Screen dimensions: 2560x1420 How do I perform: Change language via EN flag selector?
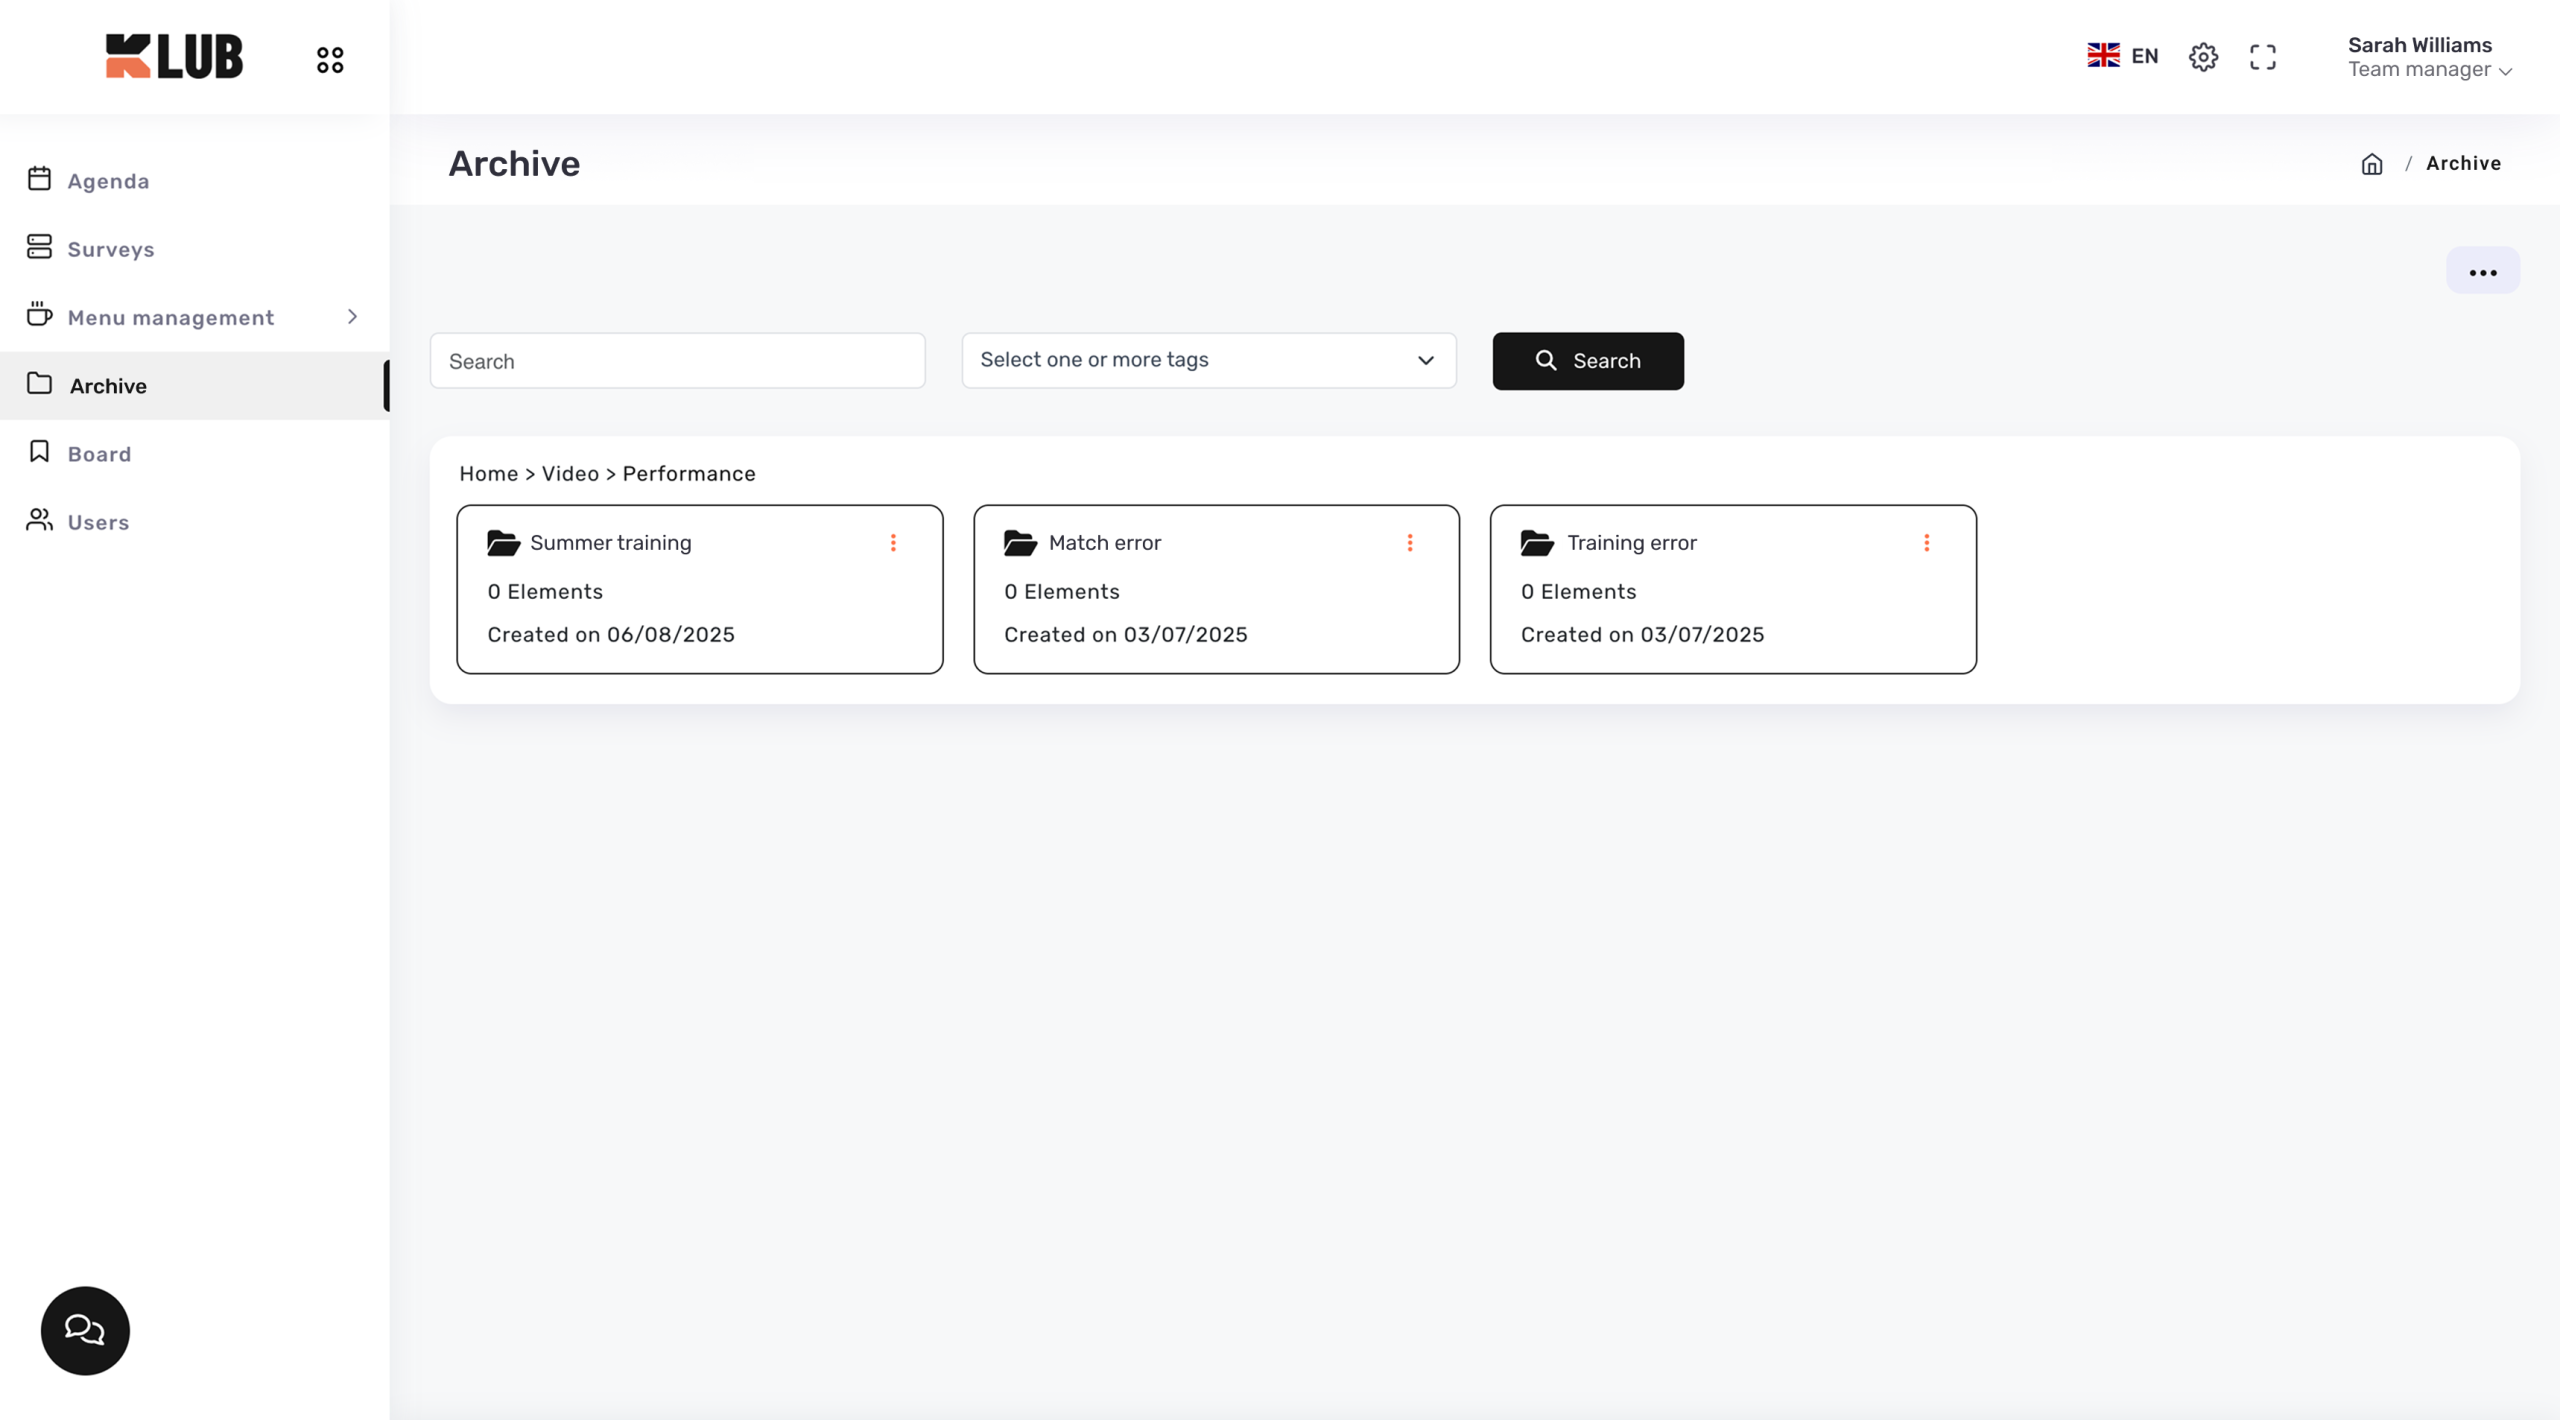(x=2122, y=56)
